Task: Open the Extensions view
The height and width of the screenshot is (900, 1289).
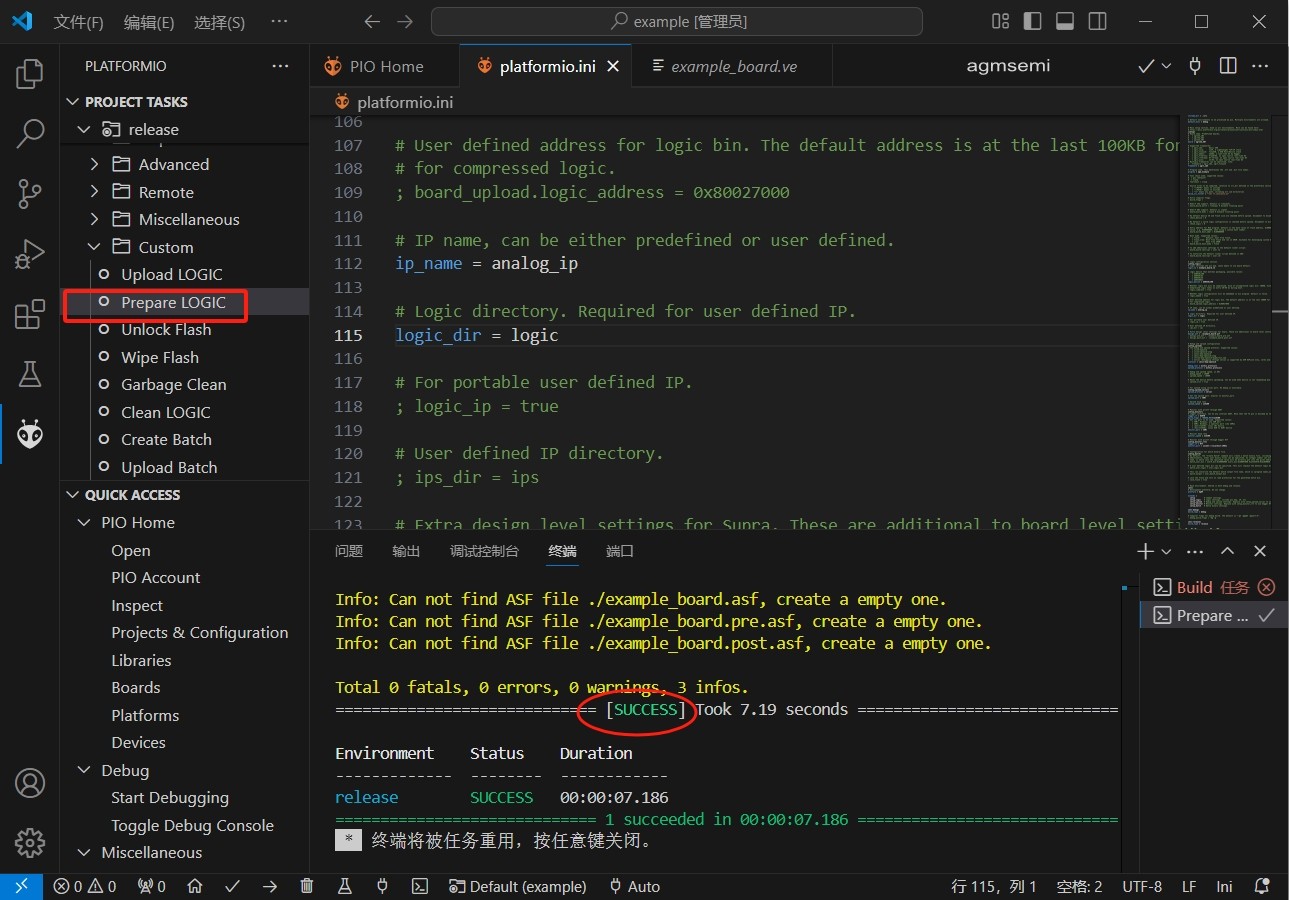Action: [30, 314]
